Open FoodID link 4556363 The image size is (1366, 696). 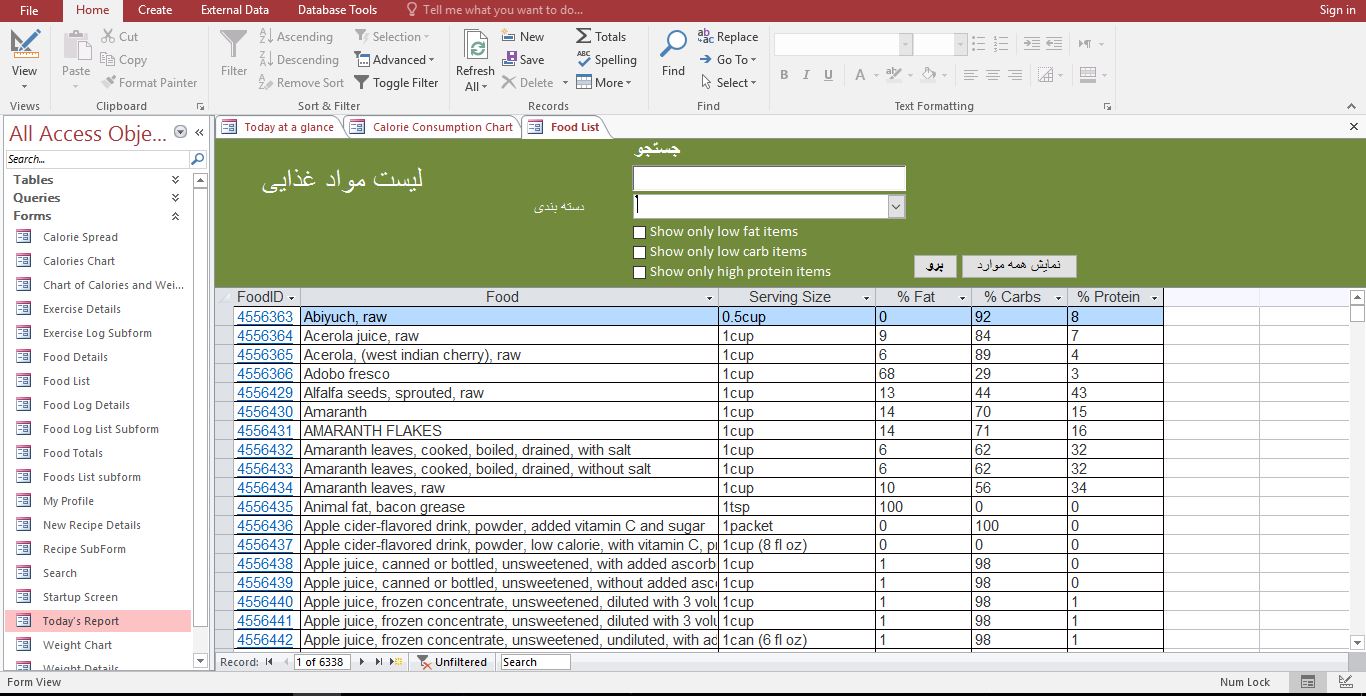pos(265,317)
